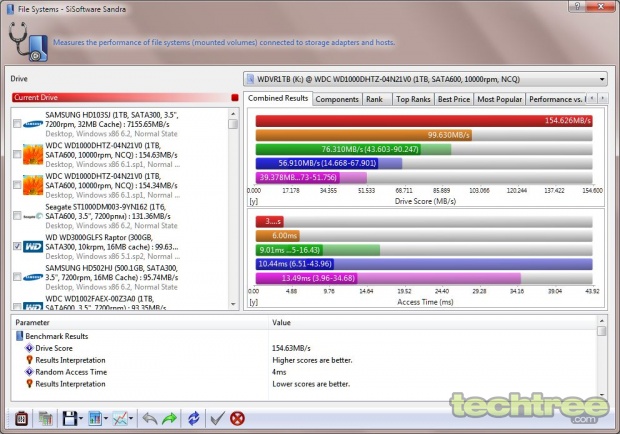Viewport: 620px width, 434px height.
Task: Click the parameter panel scrollbar up arrow
Action: pyautogui.click(x=602, y=321)
